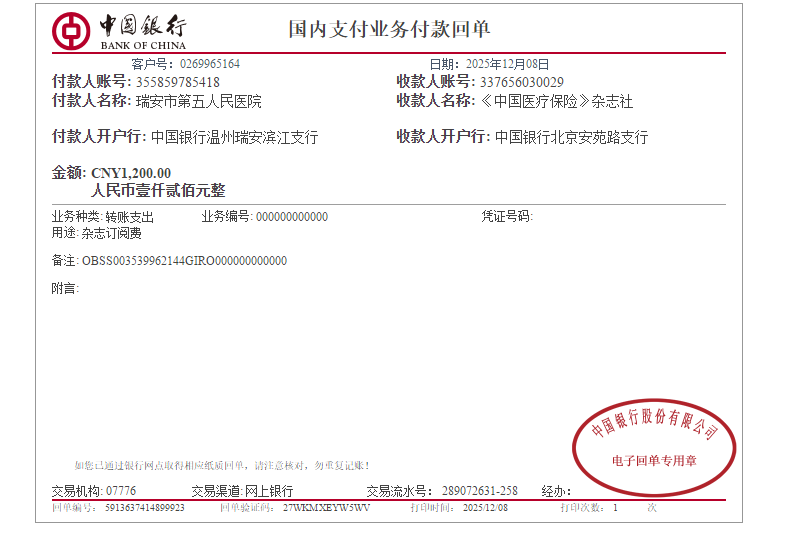Click payee name 《中国医疗保险》杂志社
This screenshot has width=793, height=558.
pyautogui.click(x=556, y=101)
